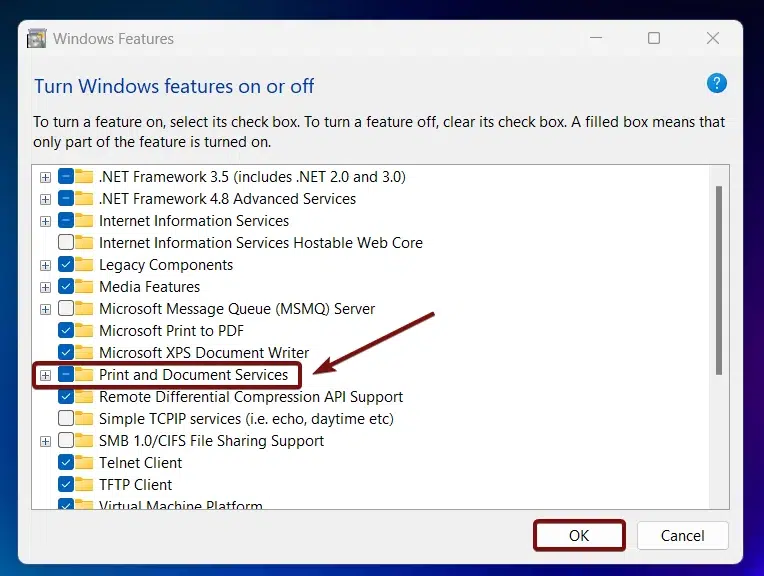This screenshot has height=576, width=764.
Task: Expand the Legacy Components node
Action: (45, 265)
